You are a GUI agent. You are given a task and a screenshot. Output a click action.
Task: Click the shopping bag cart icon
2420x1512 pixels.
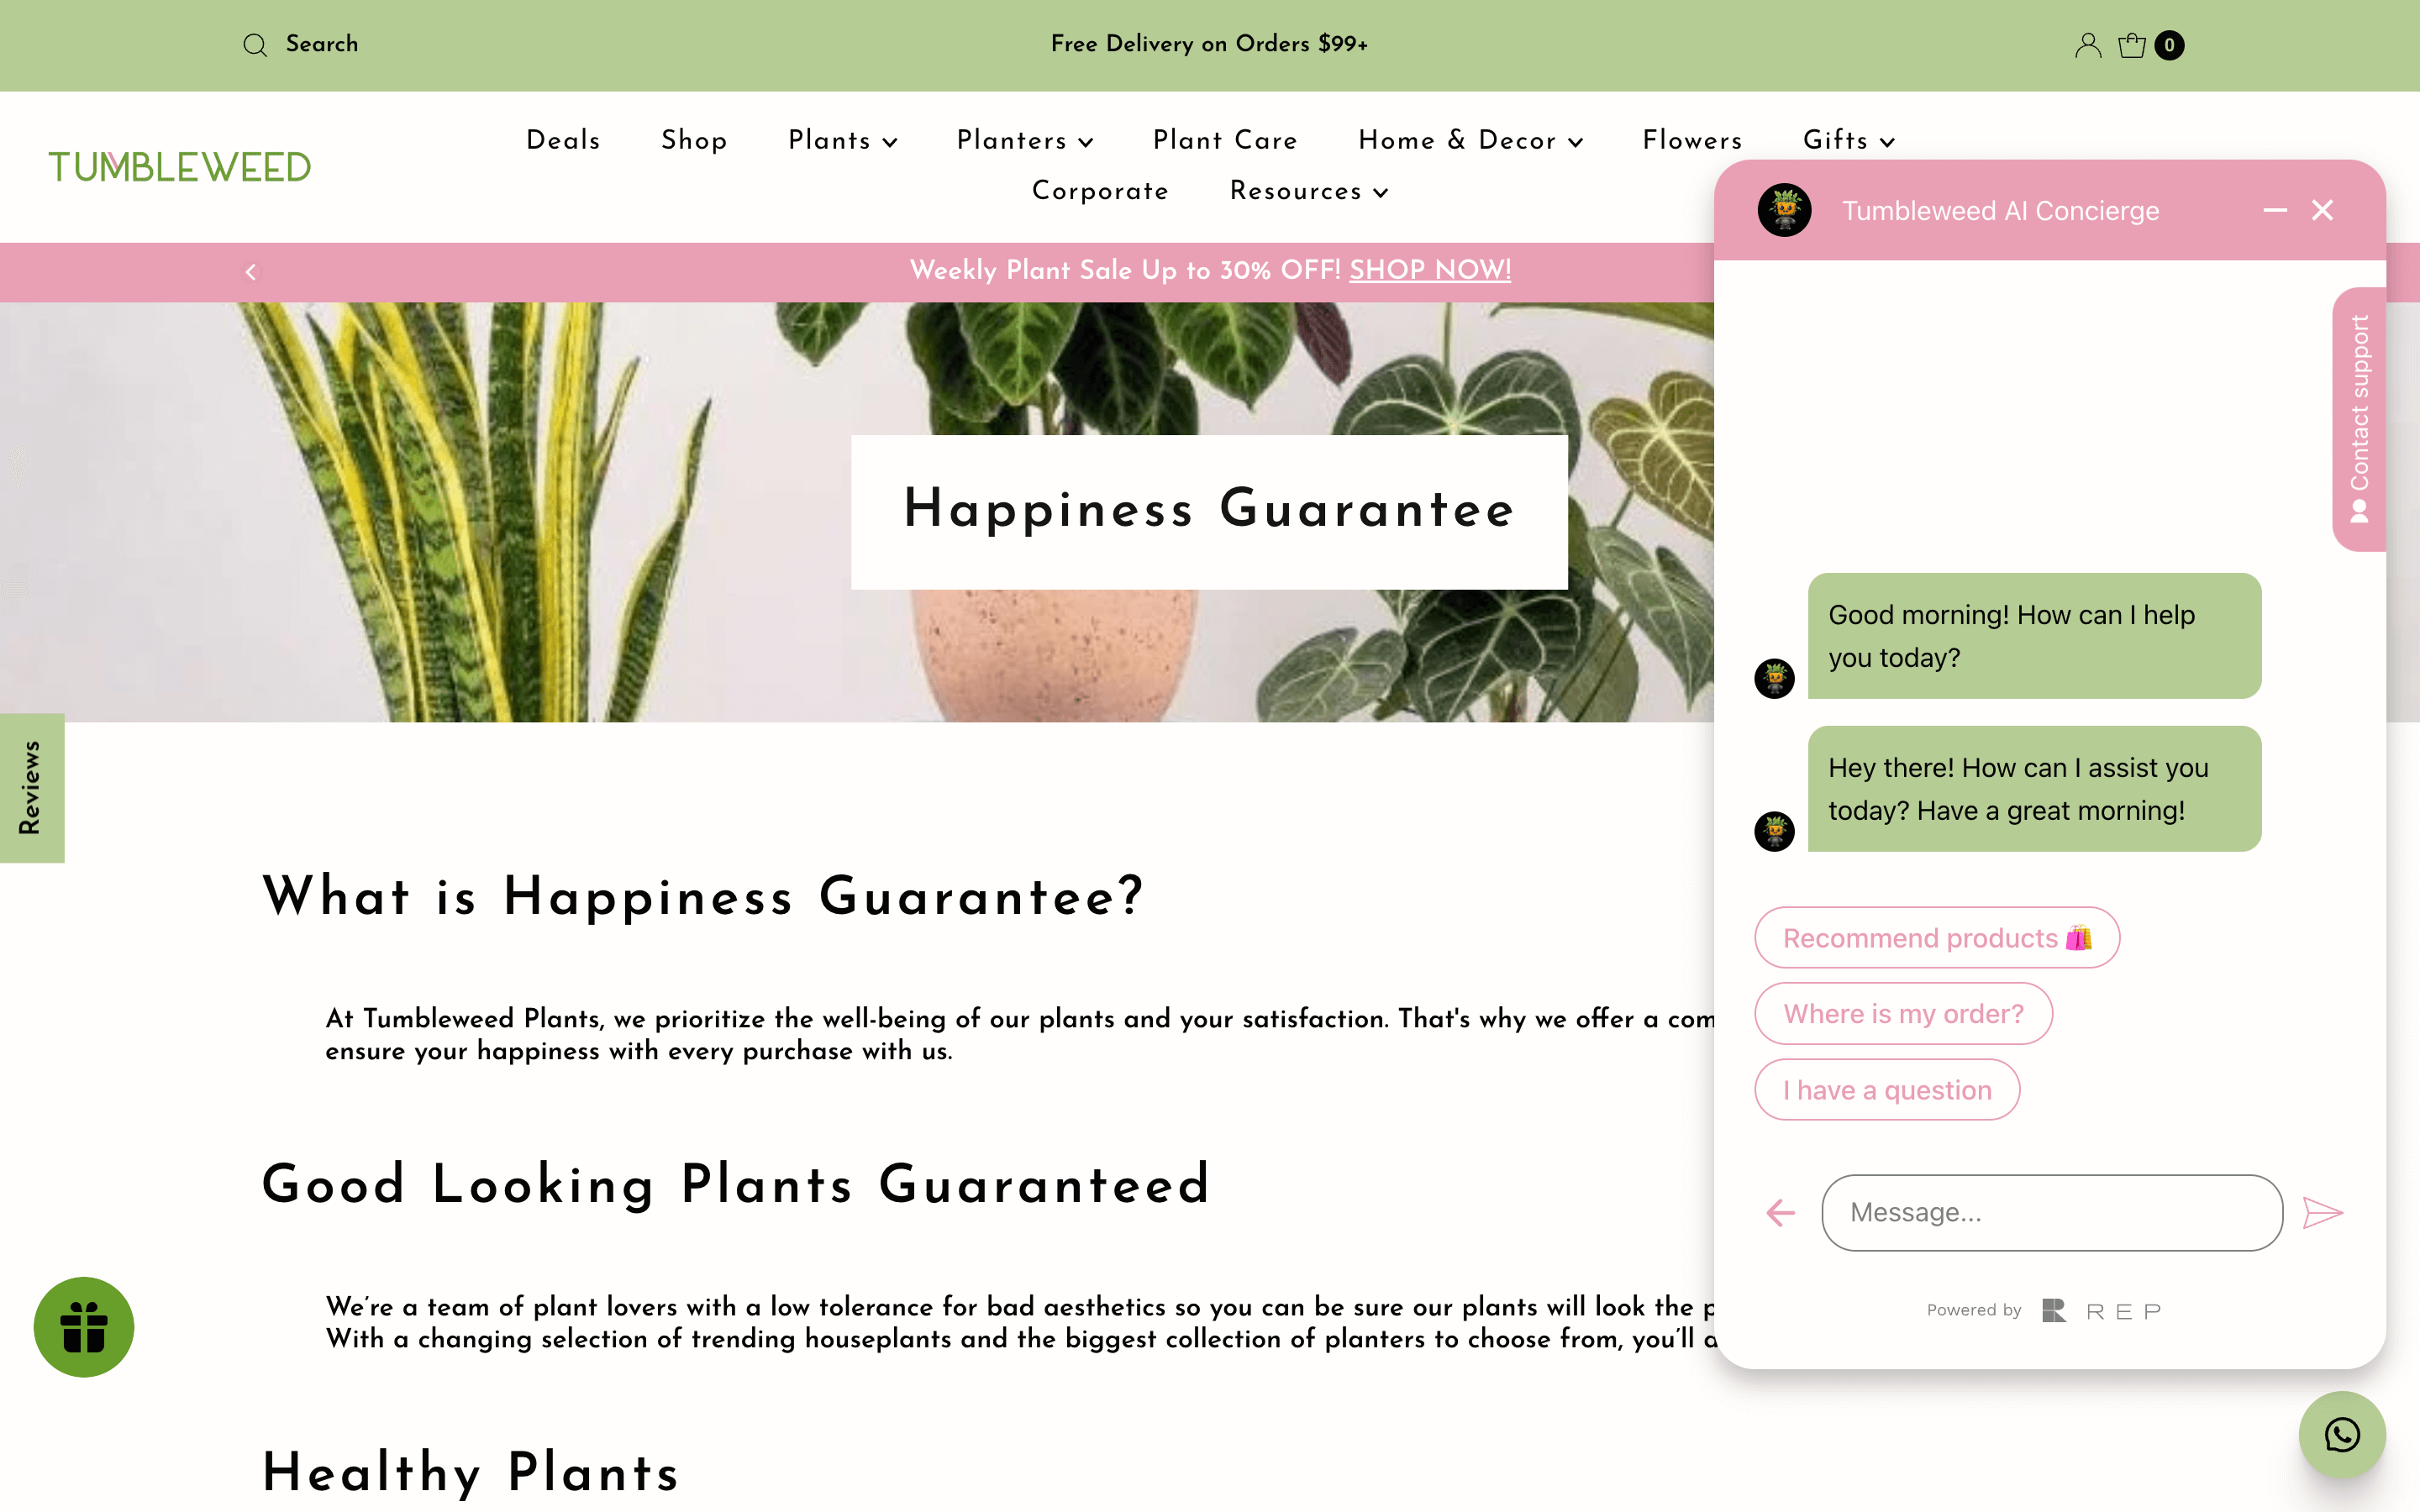tap(2133, 44)
